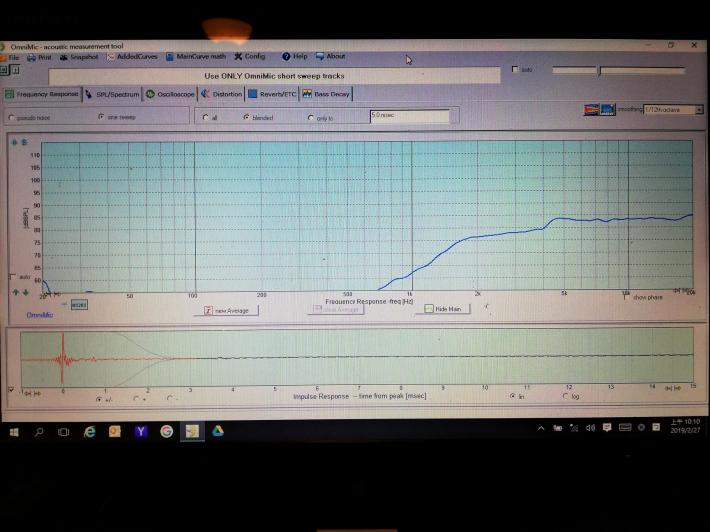Image resolution: width=710 pixels, height=532 pixels.
Task: Click the volume icon in system tray
Action: 590,427
